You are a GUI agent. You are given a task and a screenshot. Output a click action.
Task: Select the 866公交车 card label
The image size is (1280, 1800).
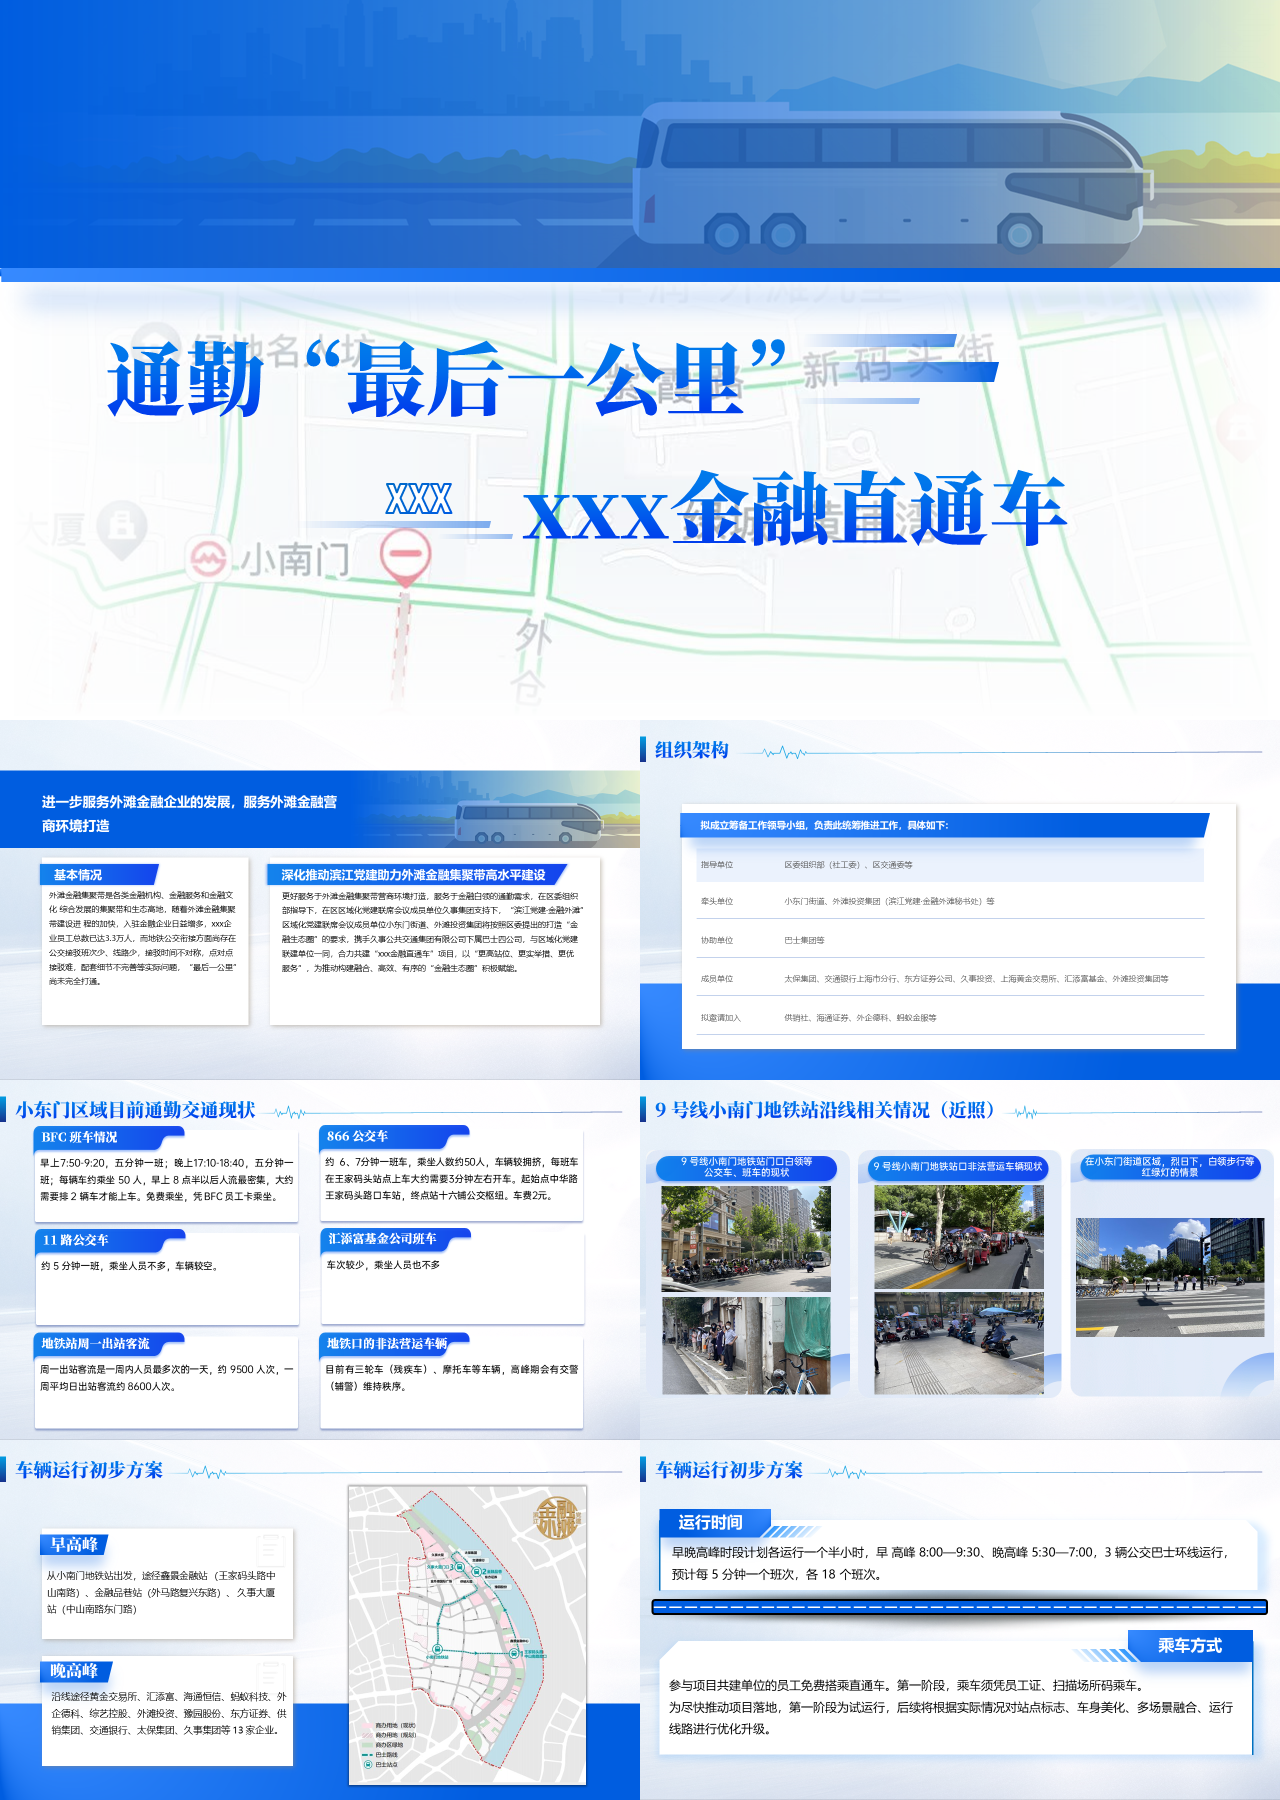(x=357, y=1136)
